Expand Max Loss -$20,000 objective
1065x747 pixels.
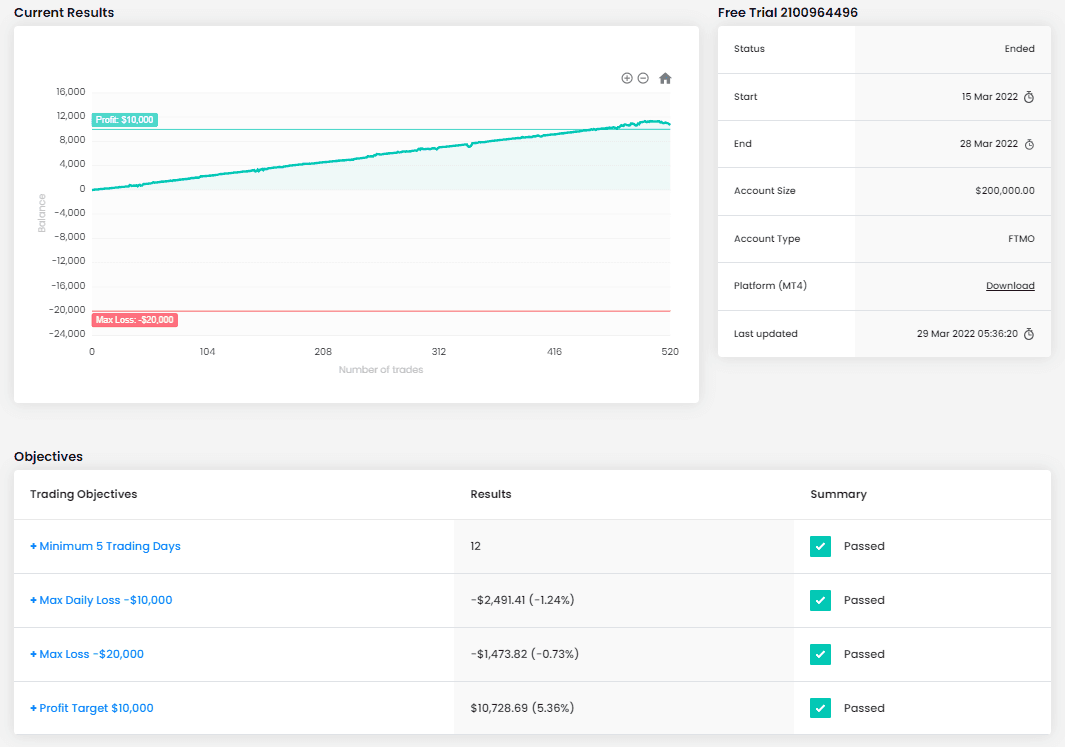87,654
